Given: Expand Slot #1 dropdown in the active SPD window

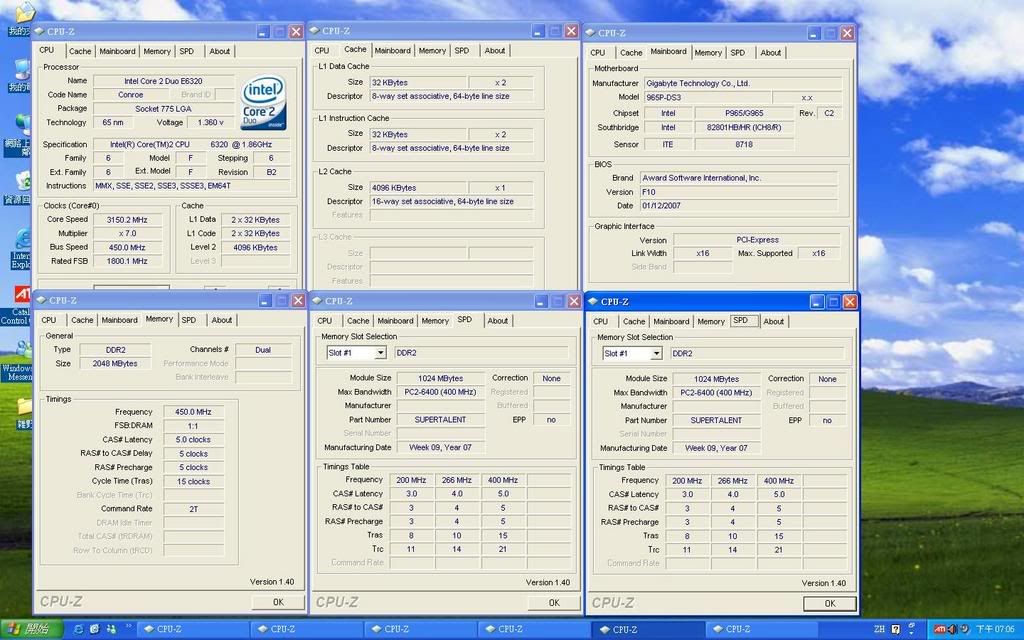Looking at the screenshot, I should tap(656, 353).
